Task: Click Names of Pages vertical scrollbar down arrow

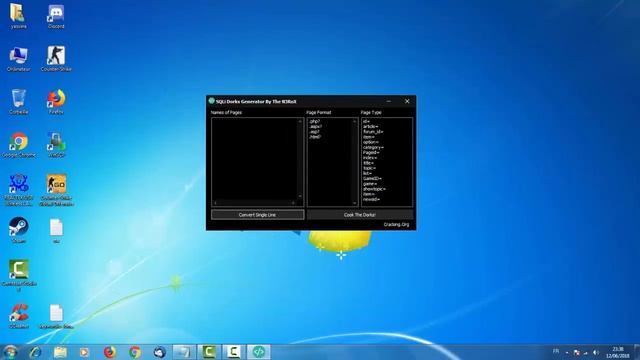Action: tap(300, 196)
